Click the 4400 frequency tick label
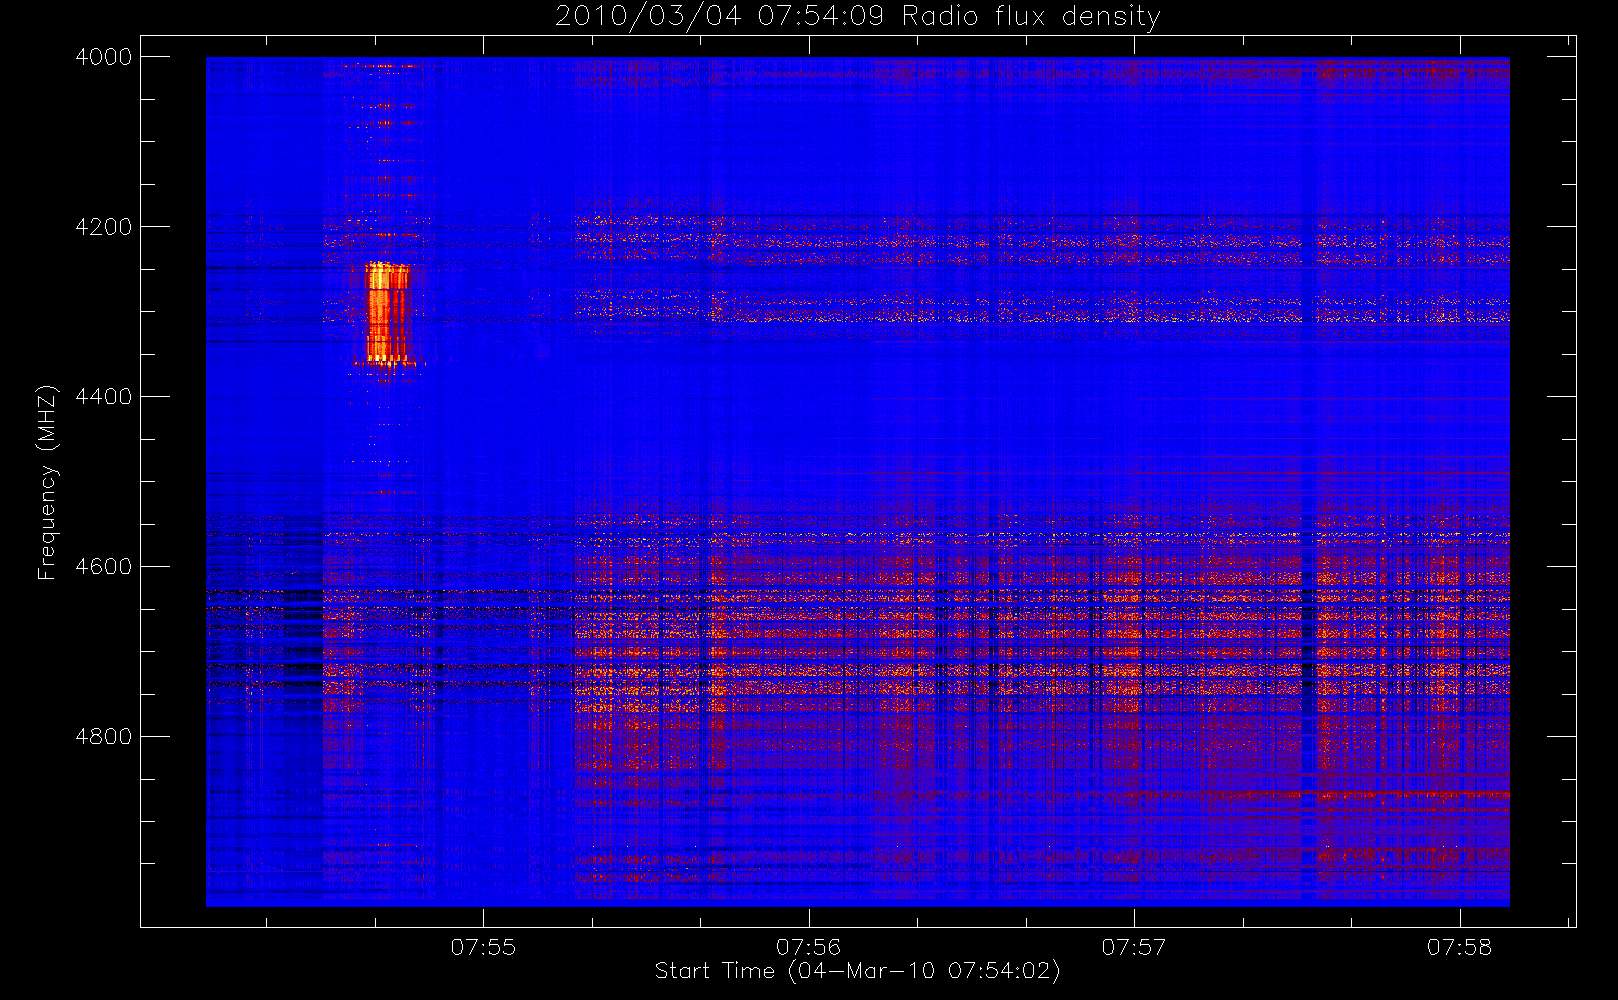Screen dimensions: 1618x1000 pos(104,397)
